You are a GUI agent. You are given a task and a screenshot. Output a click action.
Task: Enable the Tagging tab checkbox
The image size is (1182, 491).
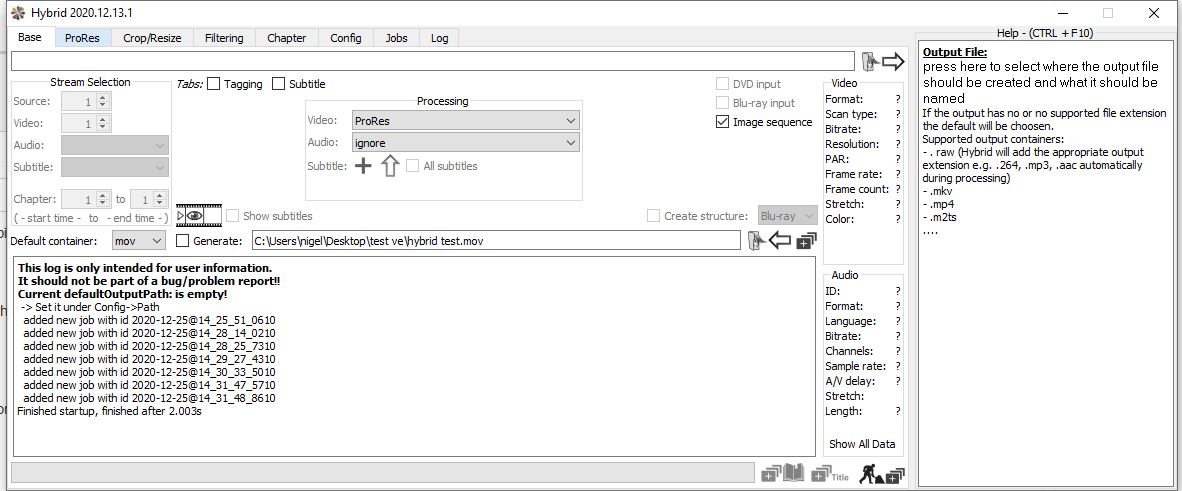[x=214, y=84]
